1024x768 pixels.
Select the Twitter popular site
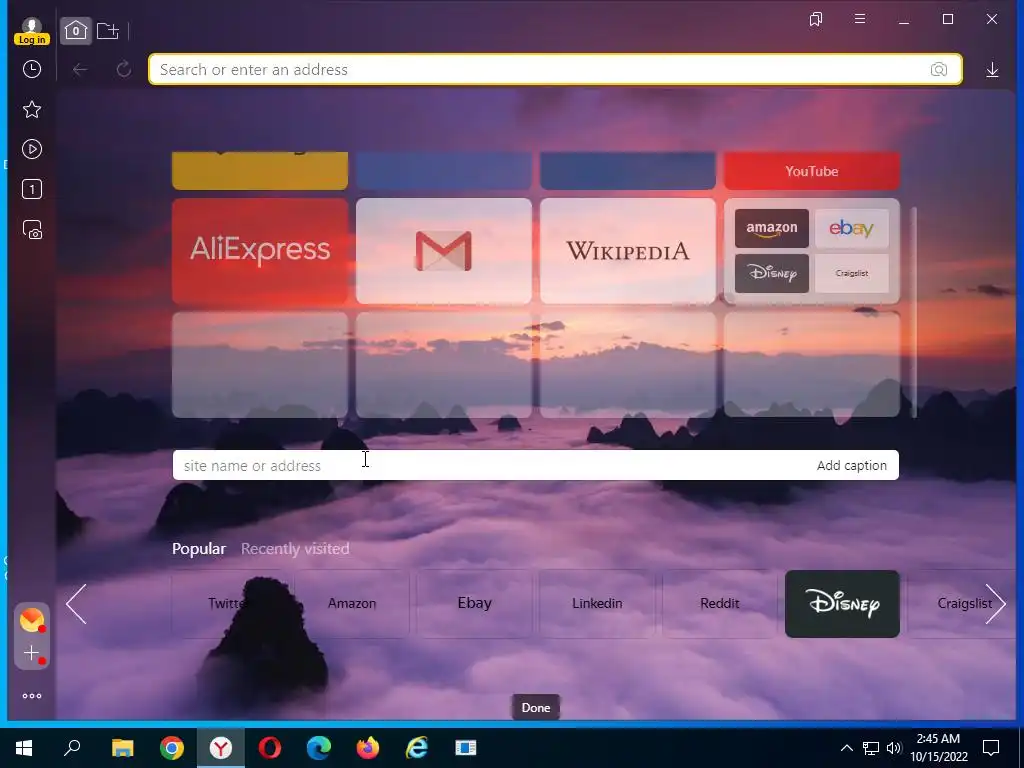[x=227, y=603]
